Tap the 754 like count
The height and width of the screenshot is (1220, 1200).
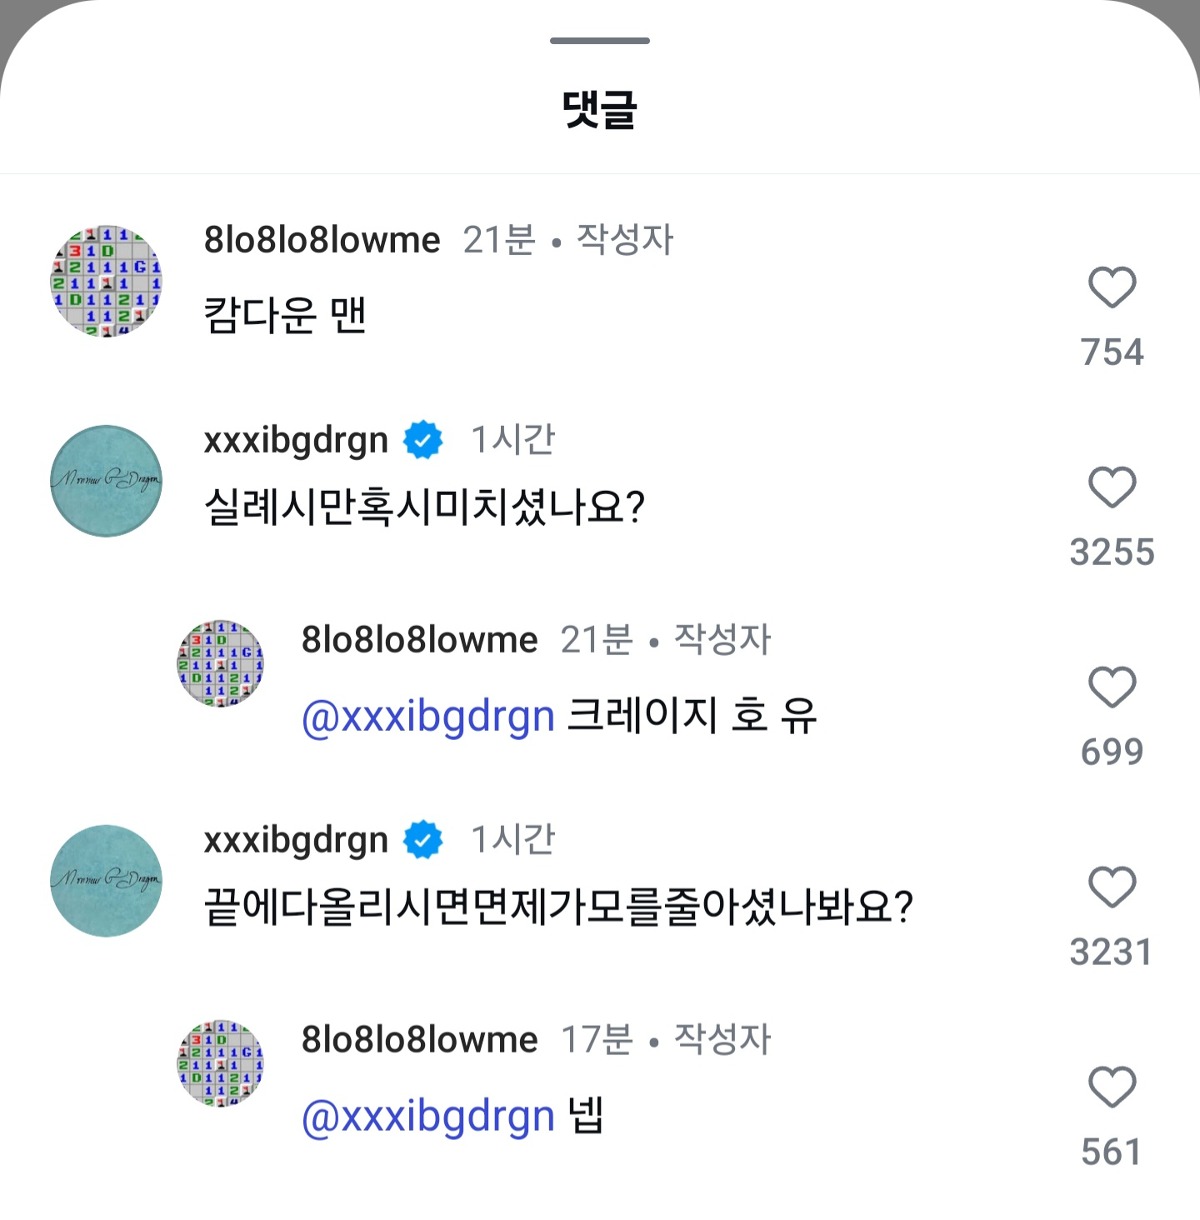pos(1112,352)
